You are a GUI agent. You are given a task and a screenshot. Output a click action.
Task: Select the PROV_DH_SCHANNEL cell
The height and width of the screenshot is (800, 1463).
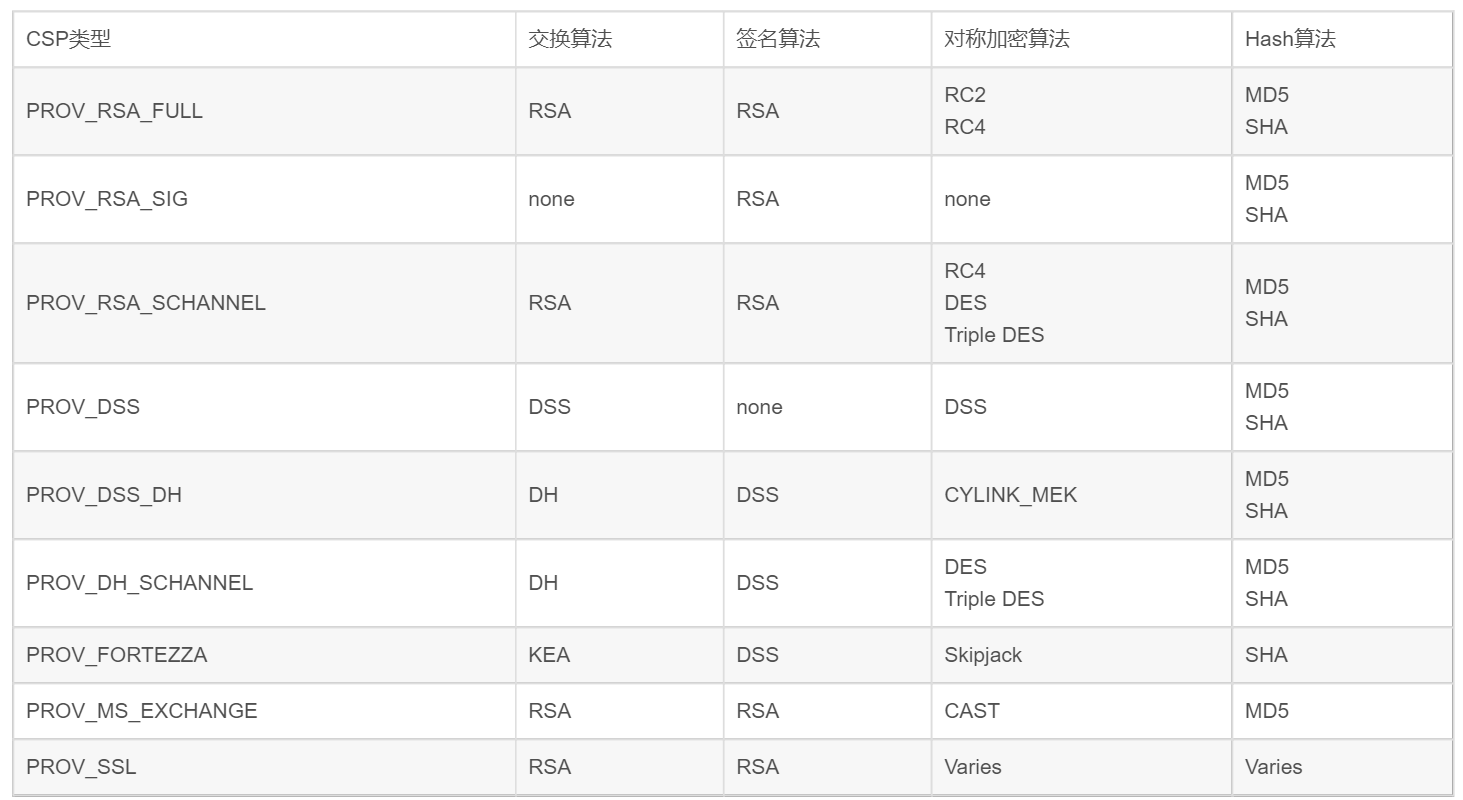click(140, 583)
